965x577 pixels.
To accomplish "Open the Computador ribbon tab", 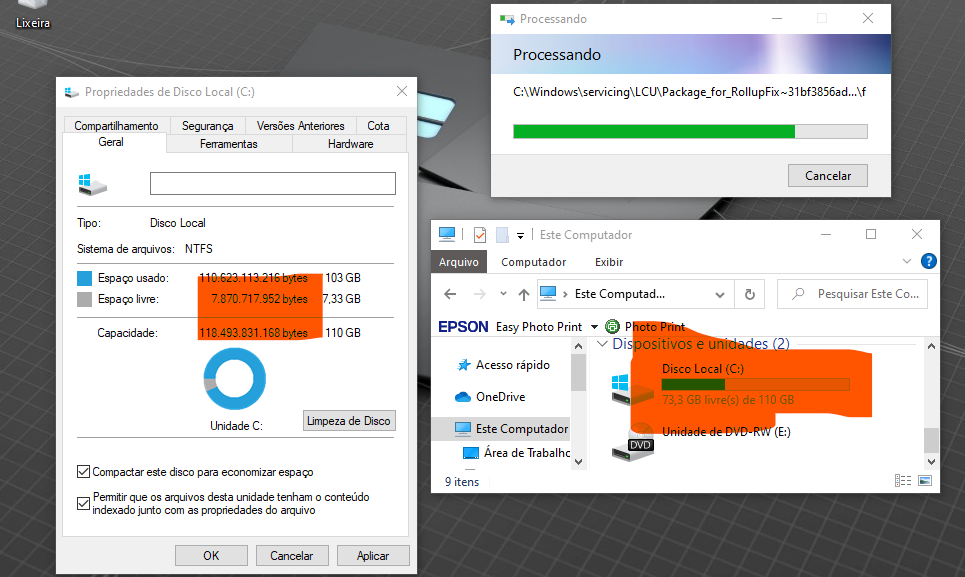I will click(x=534, y=262).
